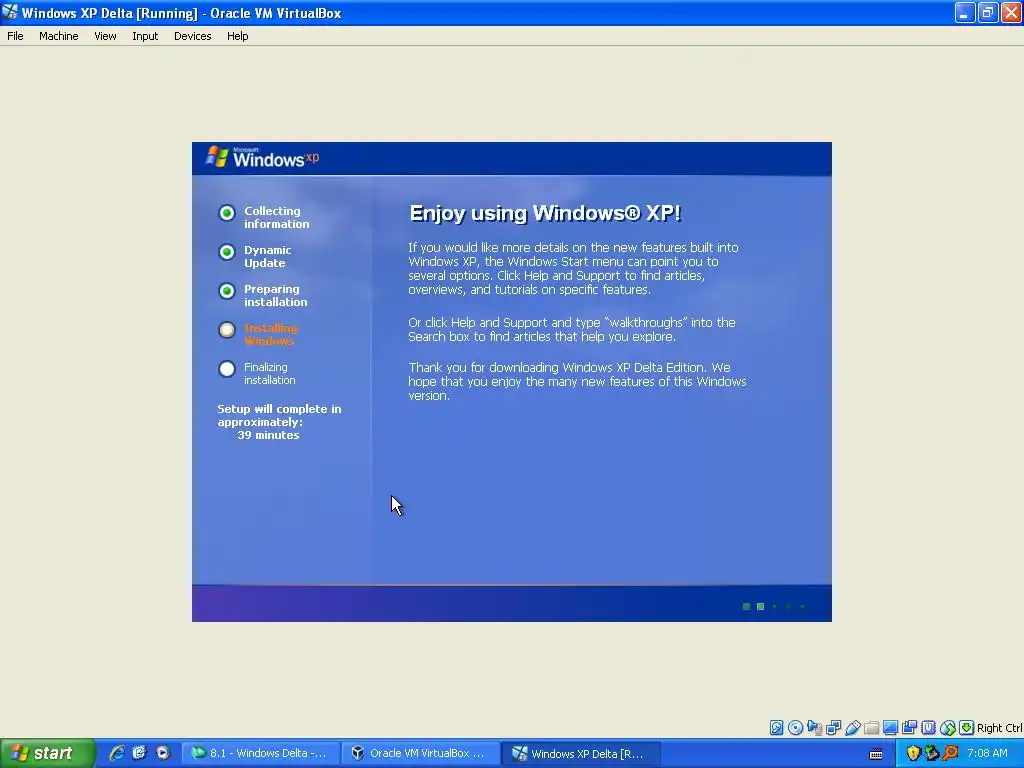Click the yellow security shield tray icon
This screenshot has height=768, width=1024.
coord(913,753)
